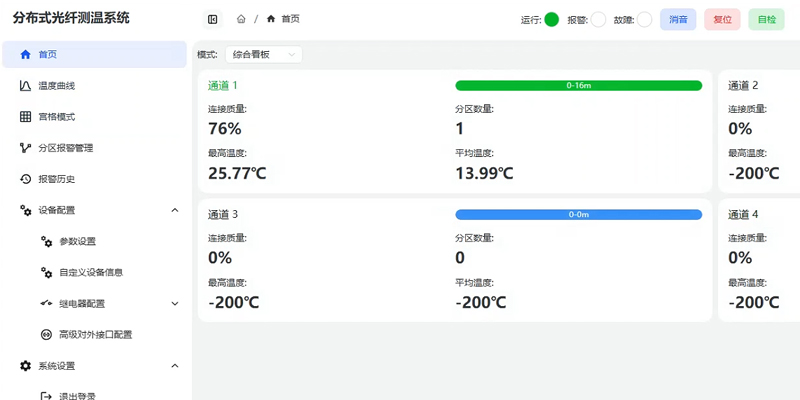
Task: Click the sidebar collapse icon in header
Action: [x=213, y=19]
